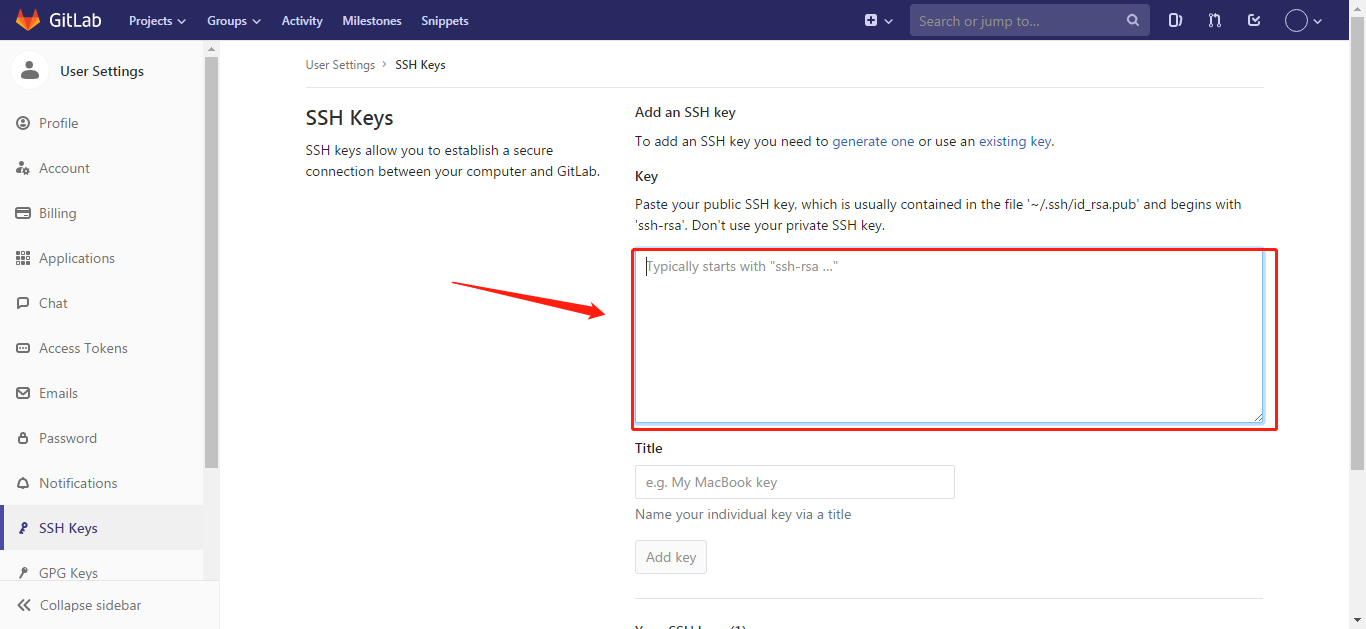Open the Merge Requests icon
Viewport: 1366px width, 629px height.
click(x=1214, y=20)
